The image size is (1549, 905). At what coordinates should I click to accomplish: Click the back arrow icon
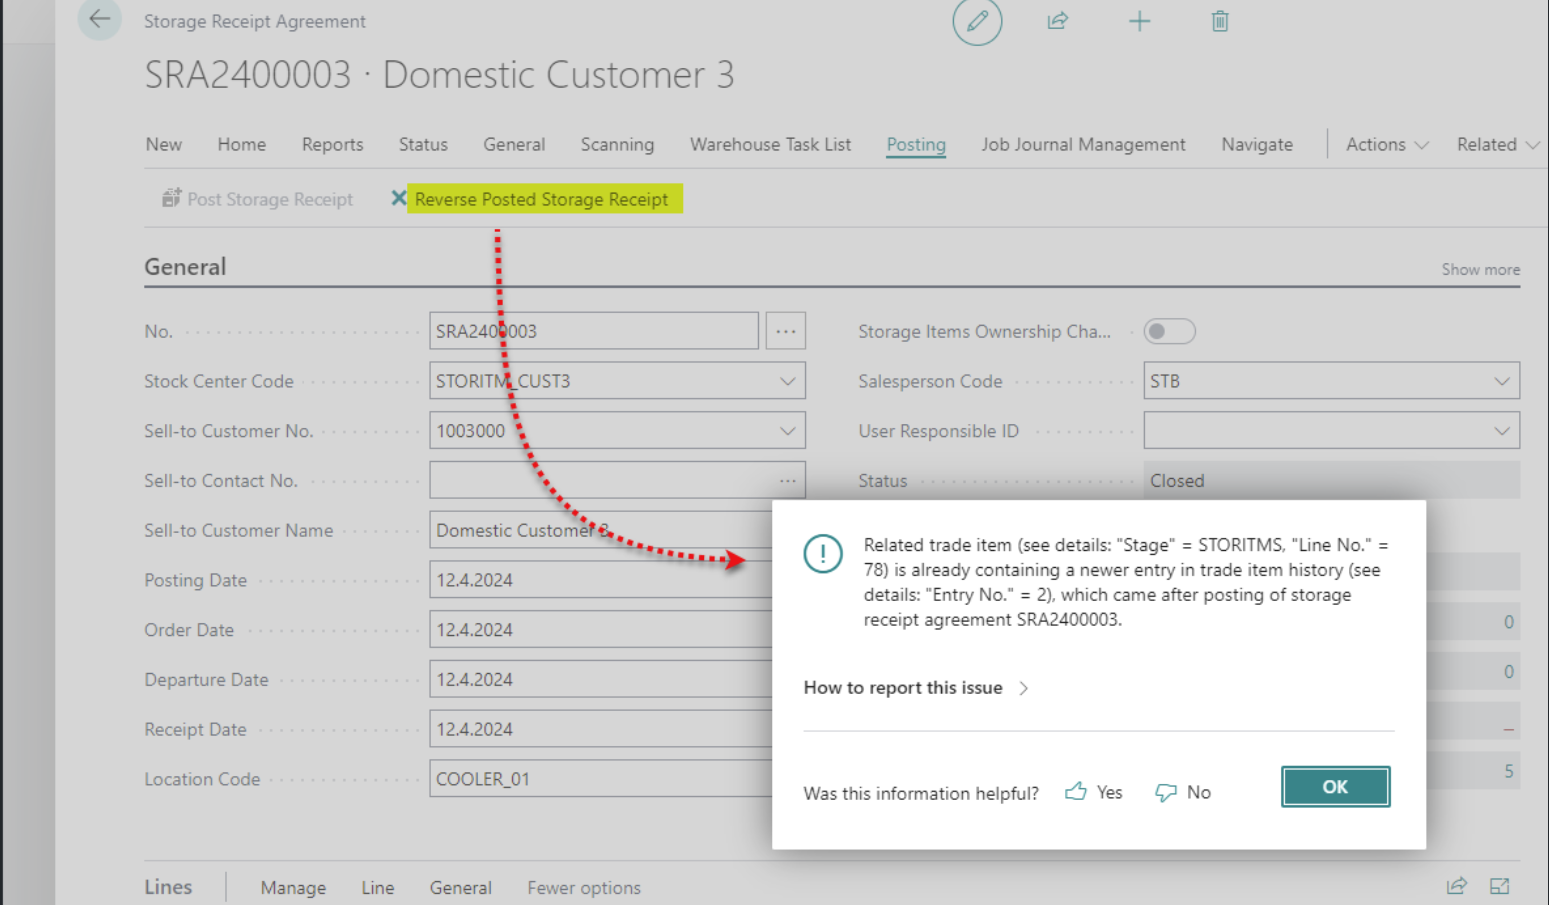pos(99,19)
